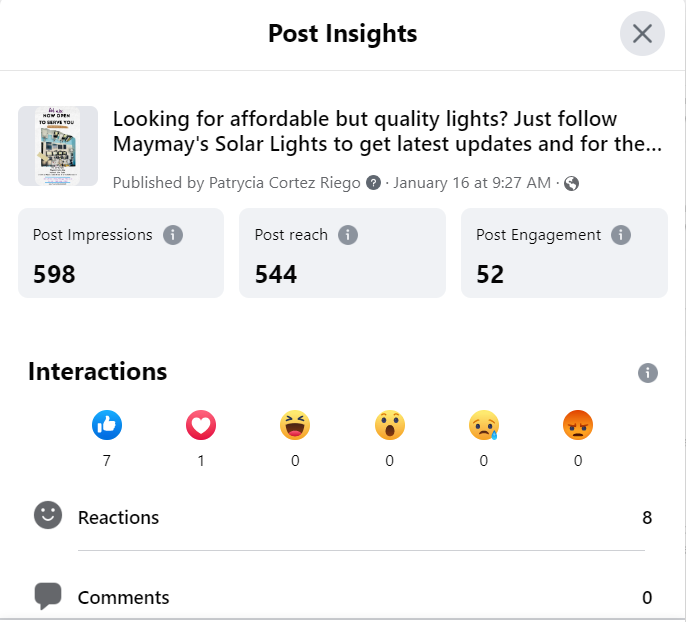
Task: Open the post image thumbnail
Action: coord(58,146)
